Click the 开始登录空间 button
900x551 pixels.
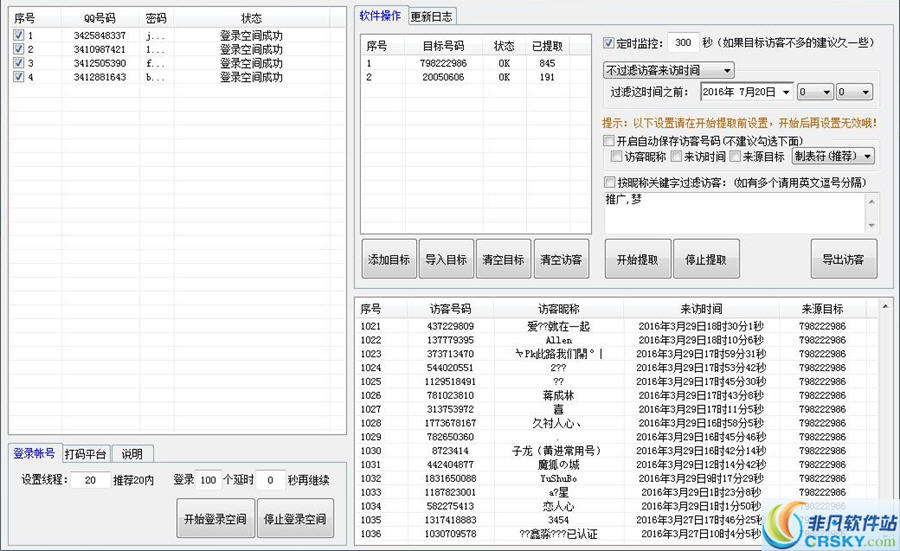click(x=215, y=519)
